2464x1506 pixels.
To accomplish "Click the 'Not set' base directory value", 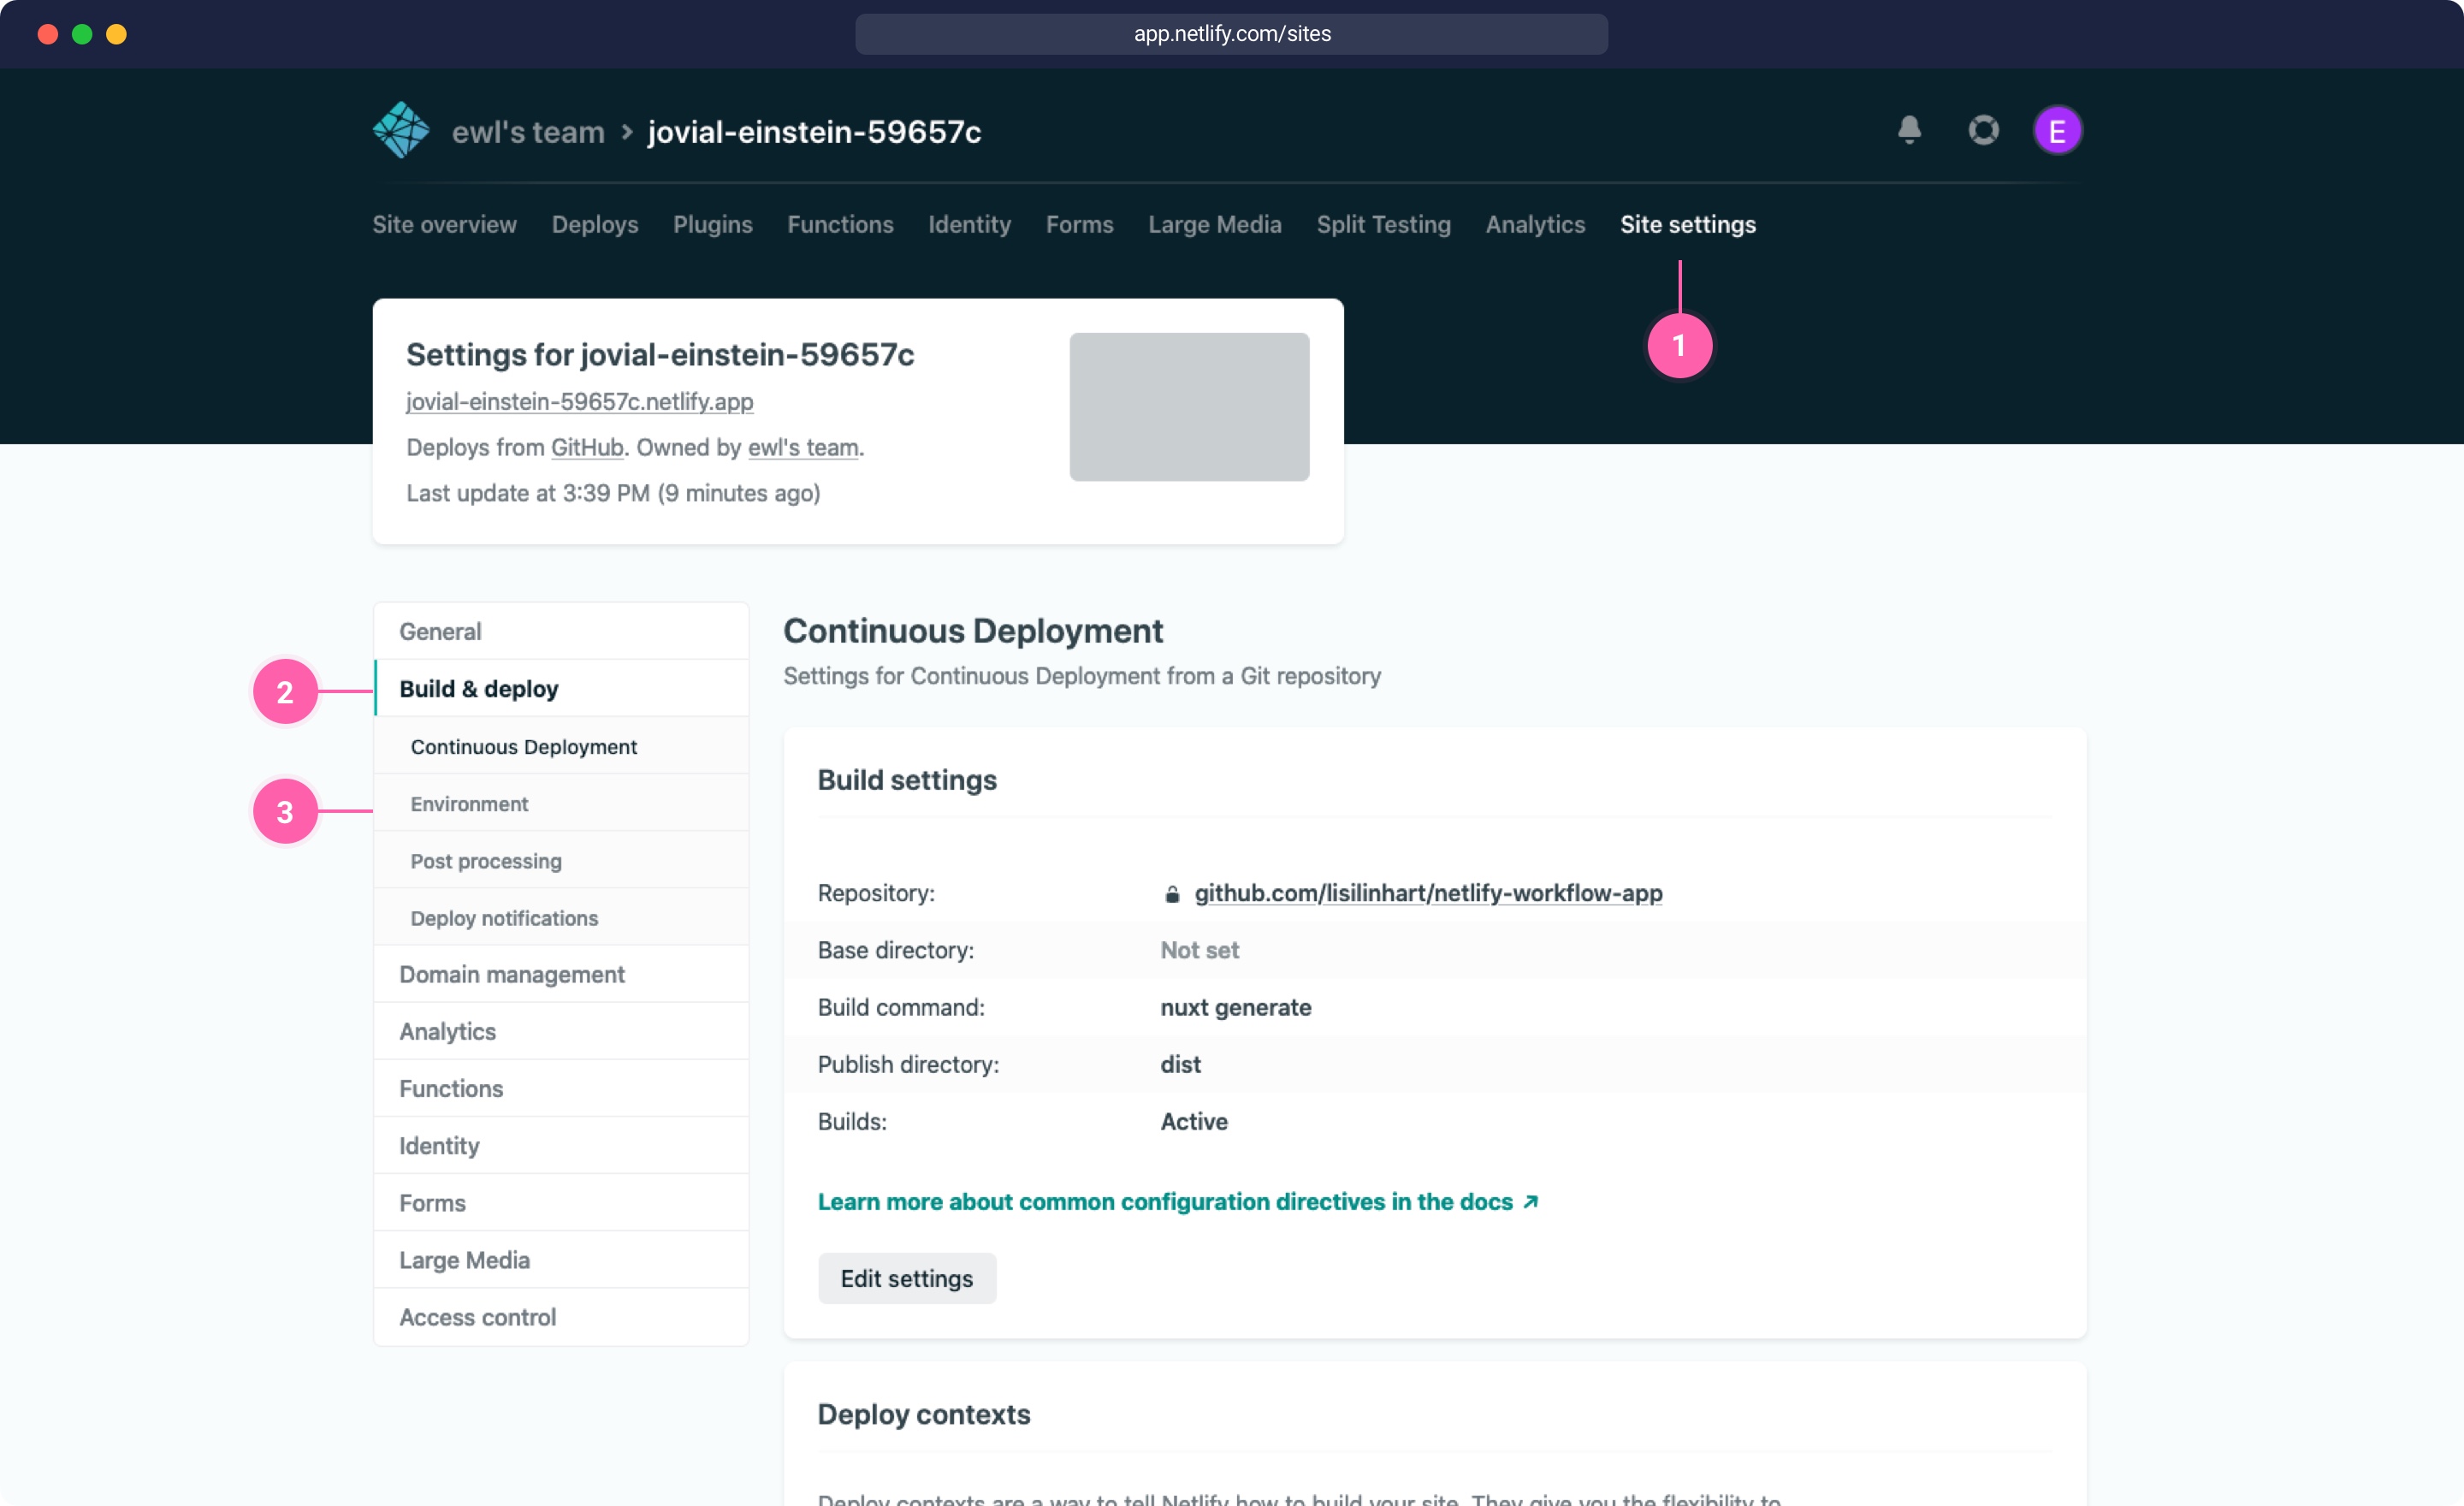I will (x=1199, y=950).
